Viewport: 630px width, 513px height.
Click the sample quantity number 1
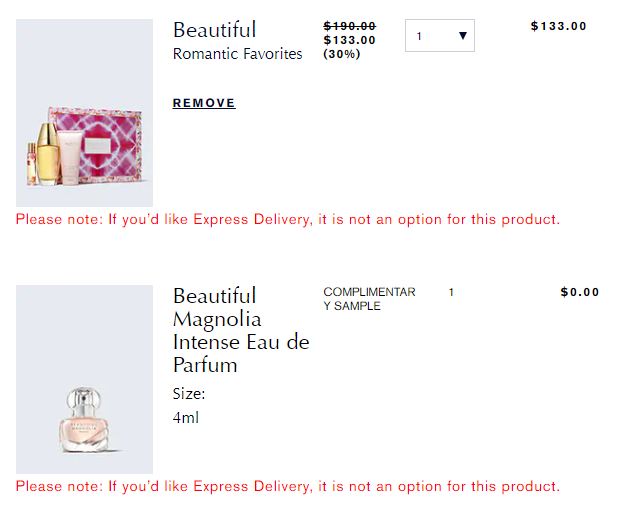pyautogui.click(x=451, y=292)
